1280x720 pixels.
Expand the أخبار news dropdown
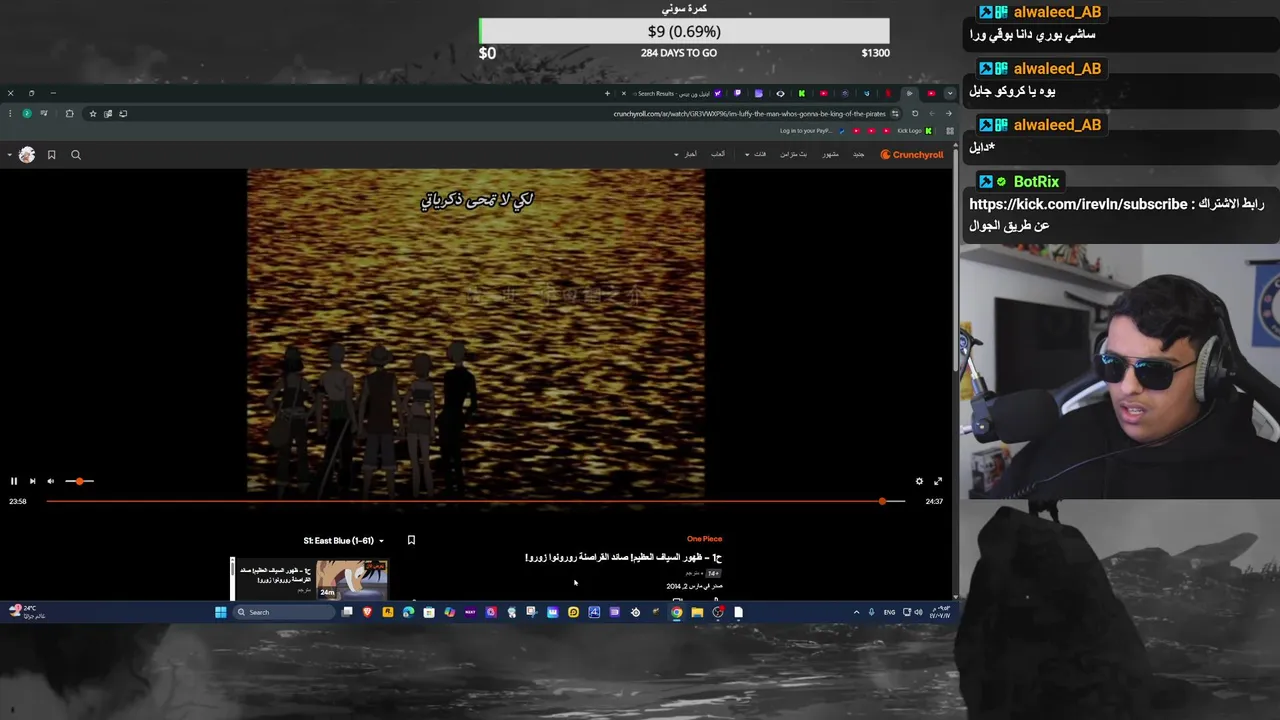[686, 154]
